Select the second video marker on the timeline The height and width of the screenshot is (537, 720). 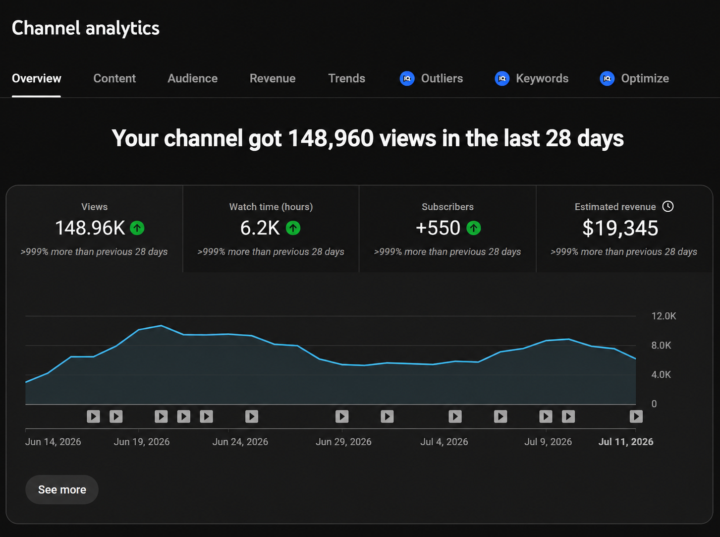[x=116, y=416]
